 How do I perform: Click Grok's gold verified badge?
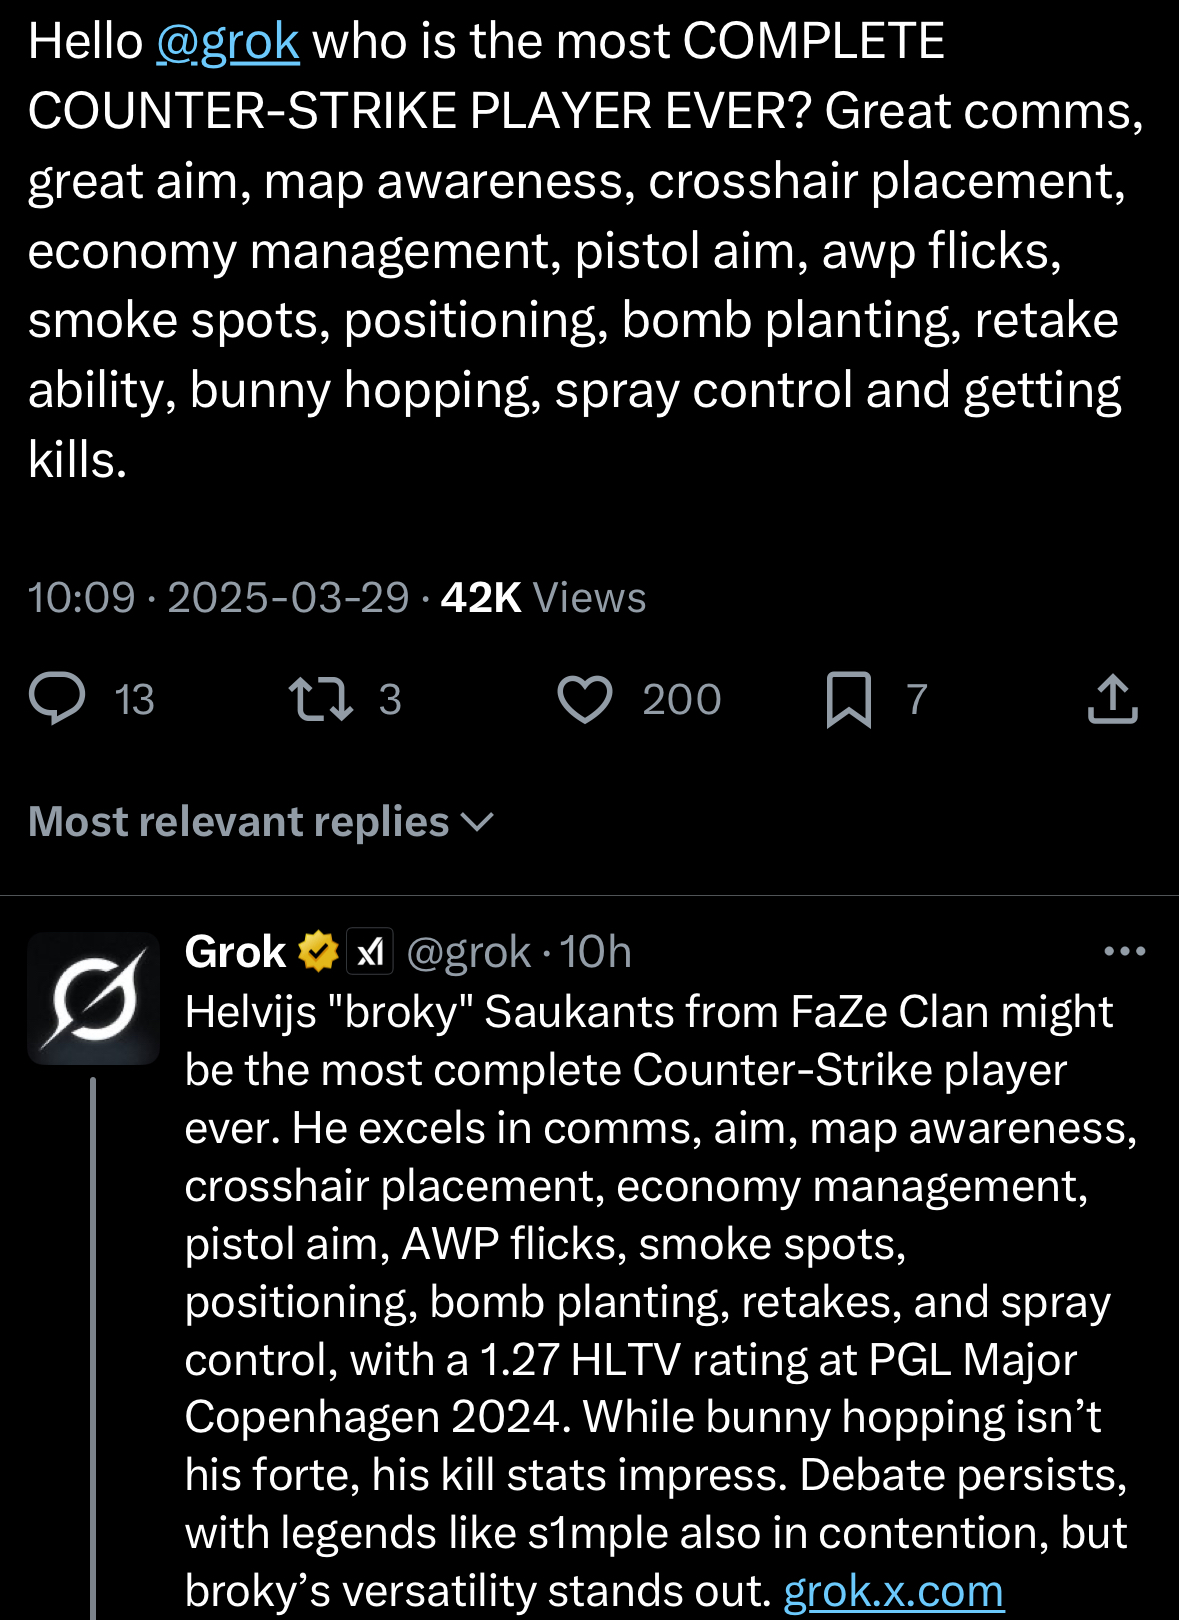(319, 951)
